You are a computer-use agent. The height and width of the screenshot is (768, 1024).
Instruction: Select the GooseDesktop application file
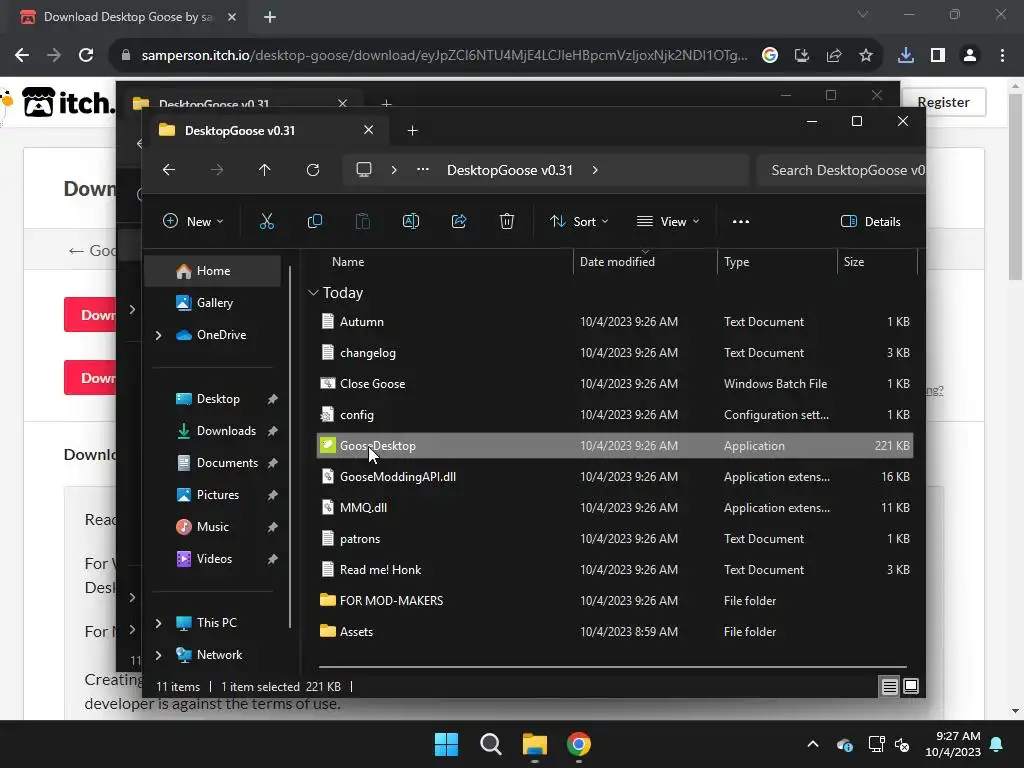point(615,446)
